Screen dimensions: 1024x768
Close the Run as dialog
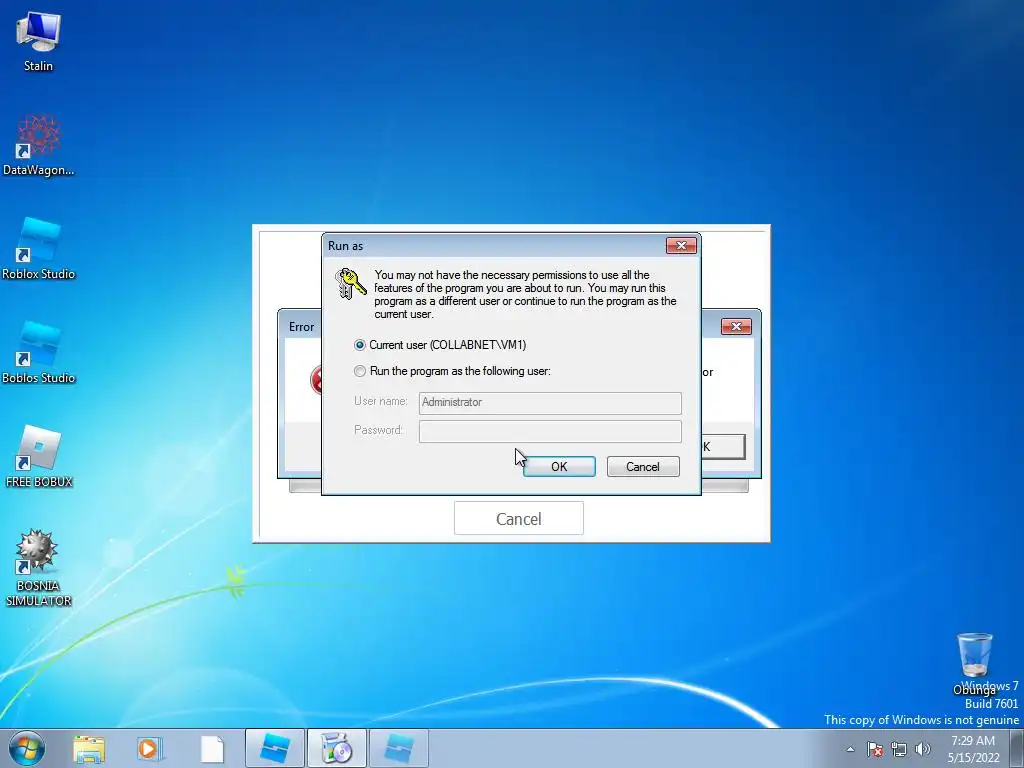[x=681, y=246]
